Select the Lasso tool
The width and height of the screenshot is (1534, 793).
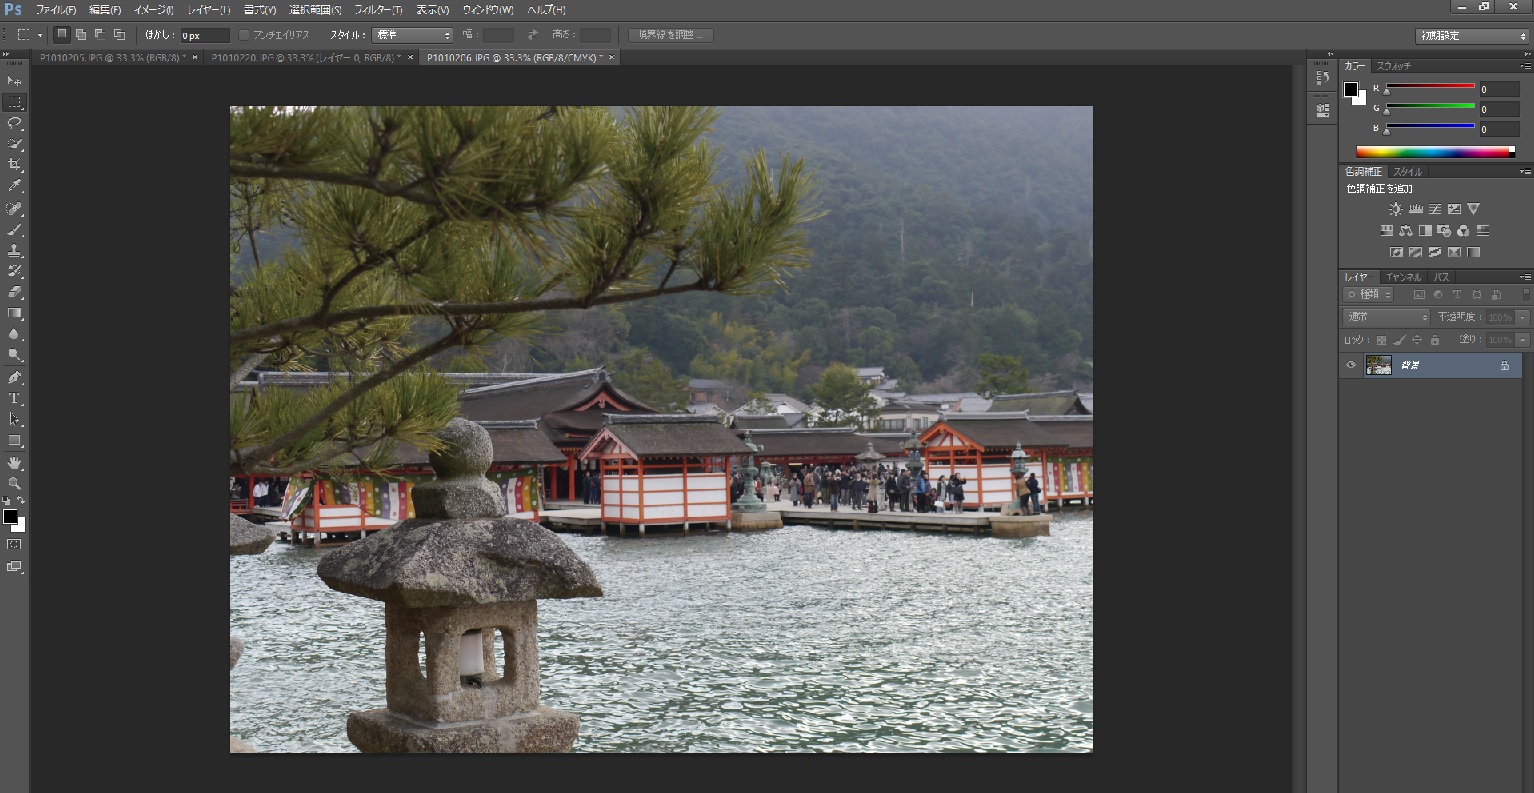click(15, 123)
